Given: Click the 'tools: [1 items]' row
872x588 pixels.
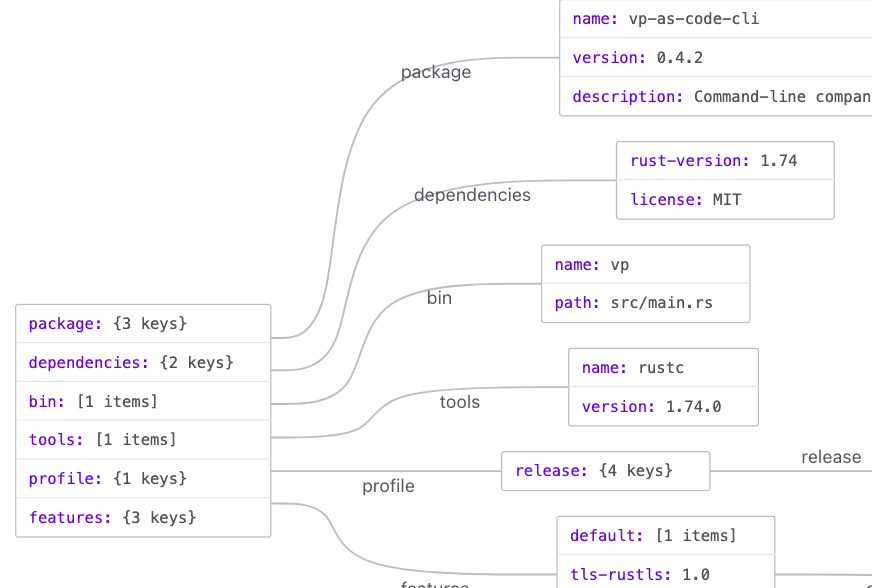Looking at the screenshot, I should 143,439.
